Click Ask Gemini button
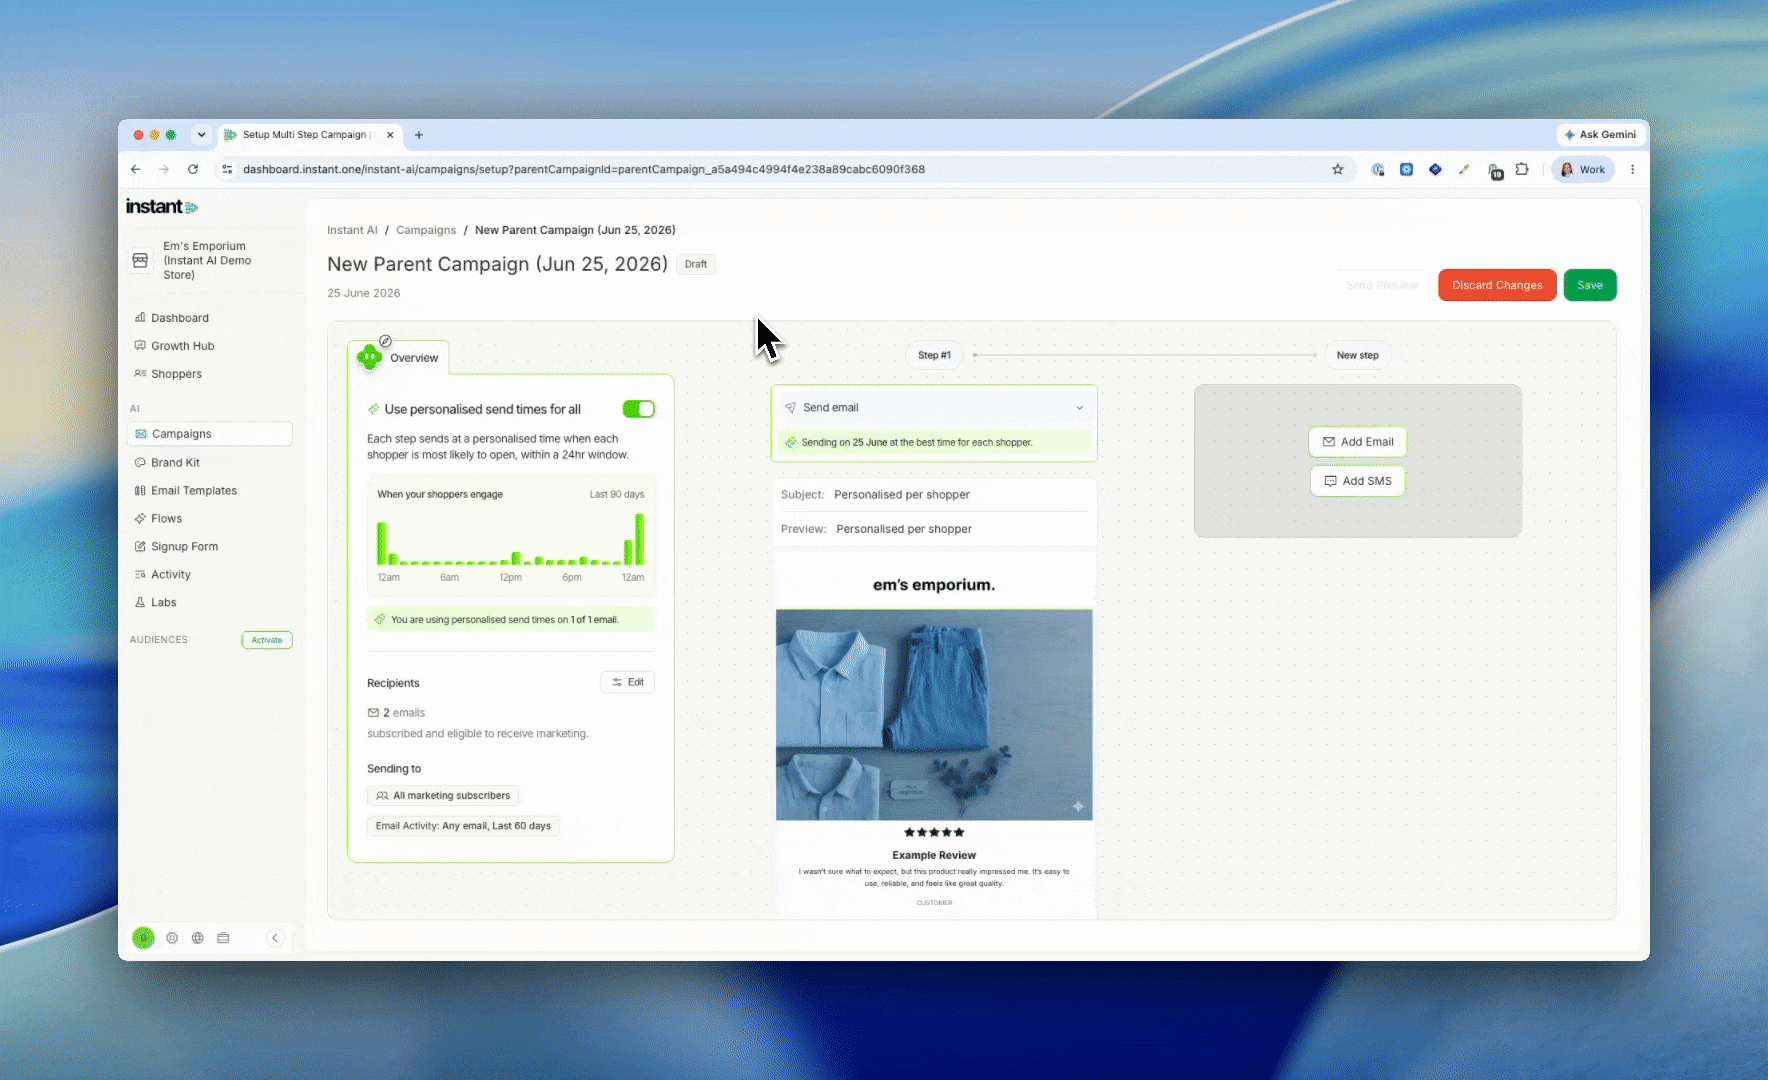 click(x=1601, y=135)
